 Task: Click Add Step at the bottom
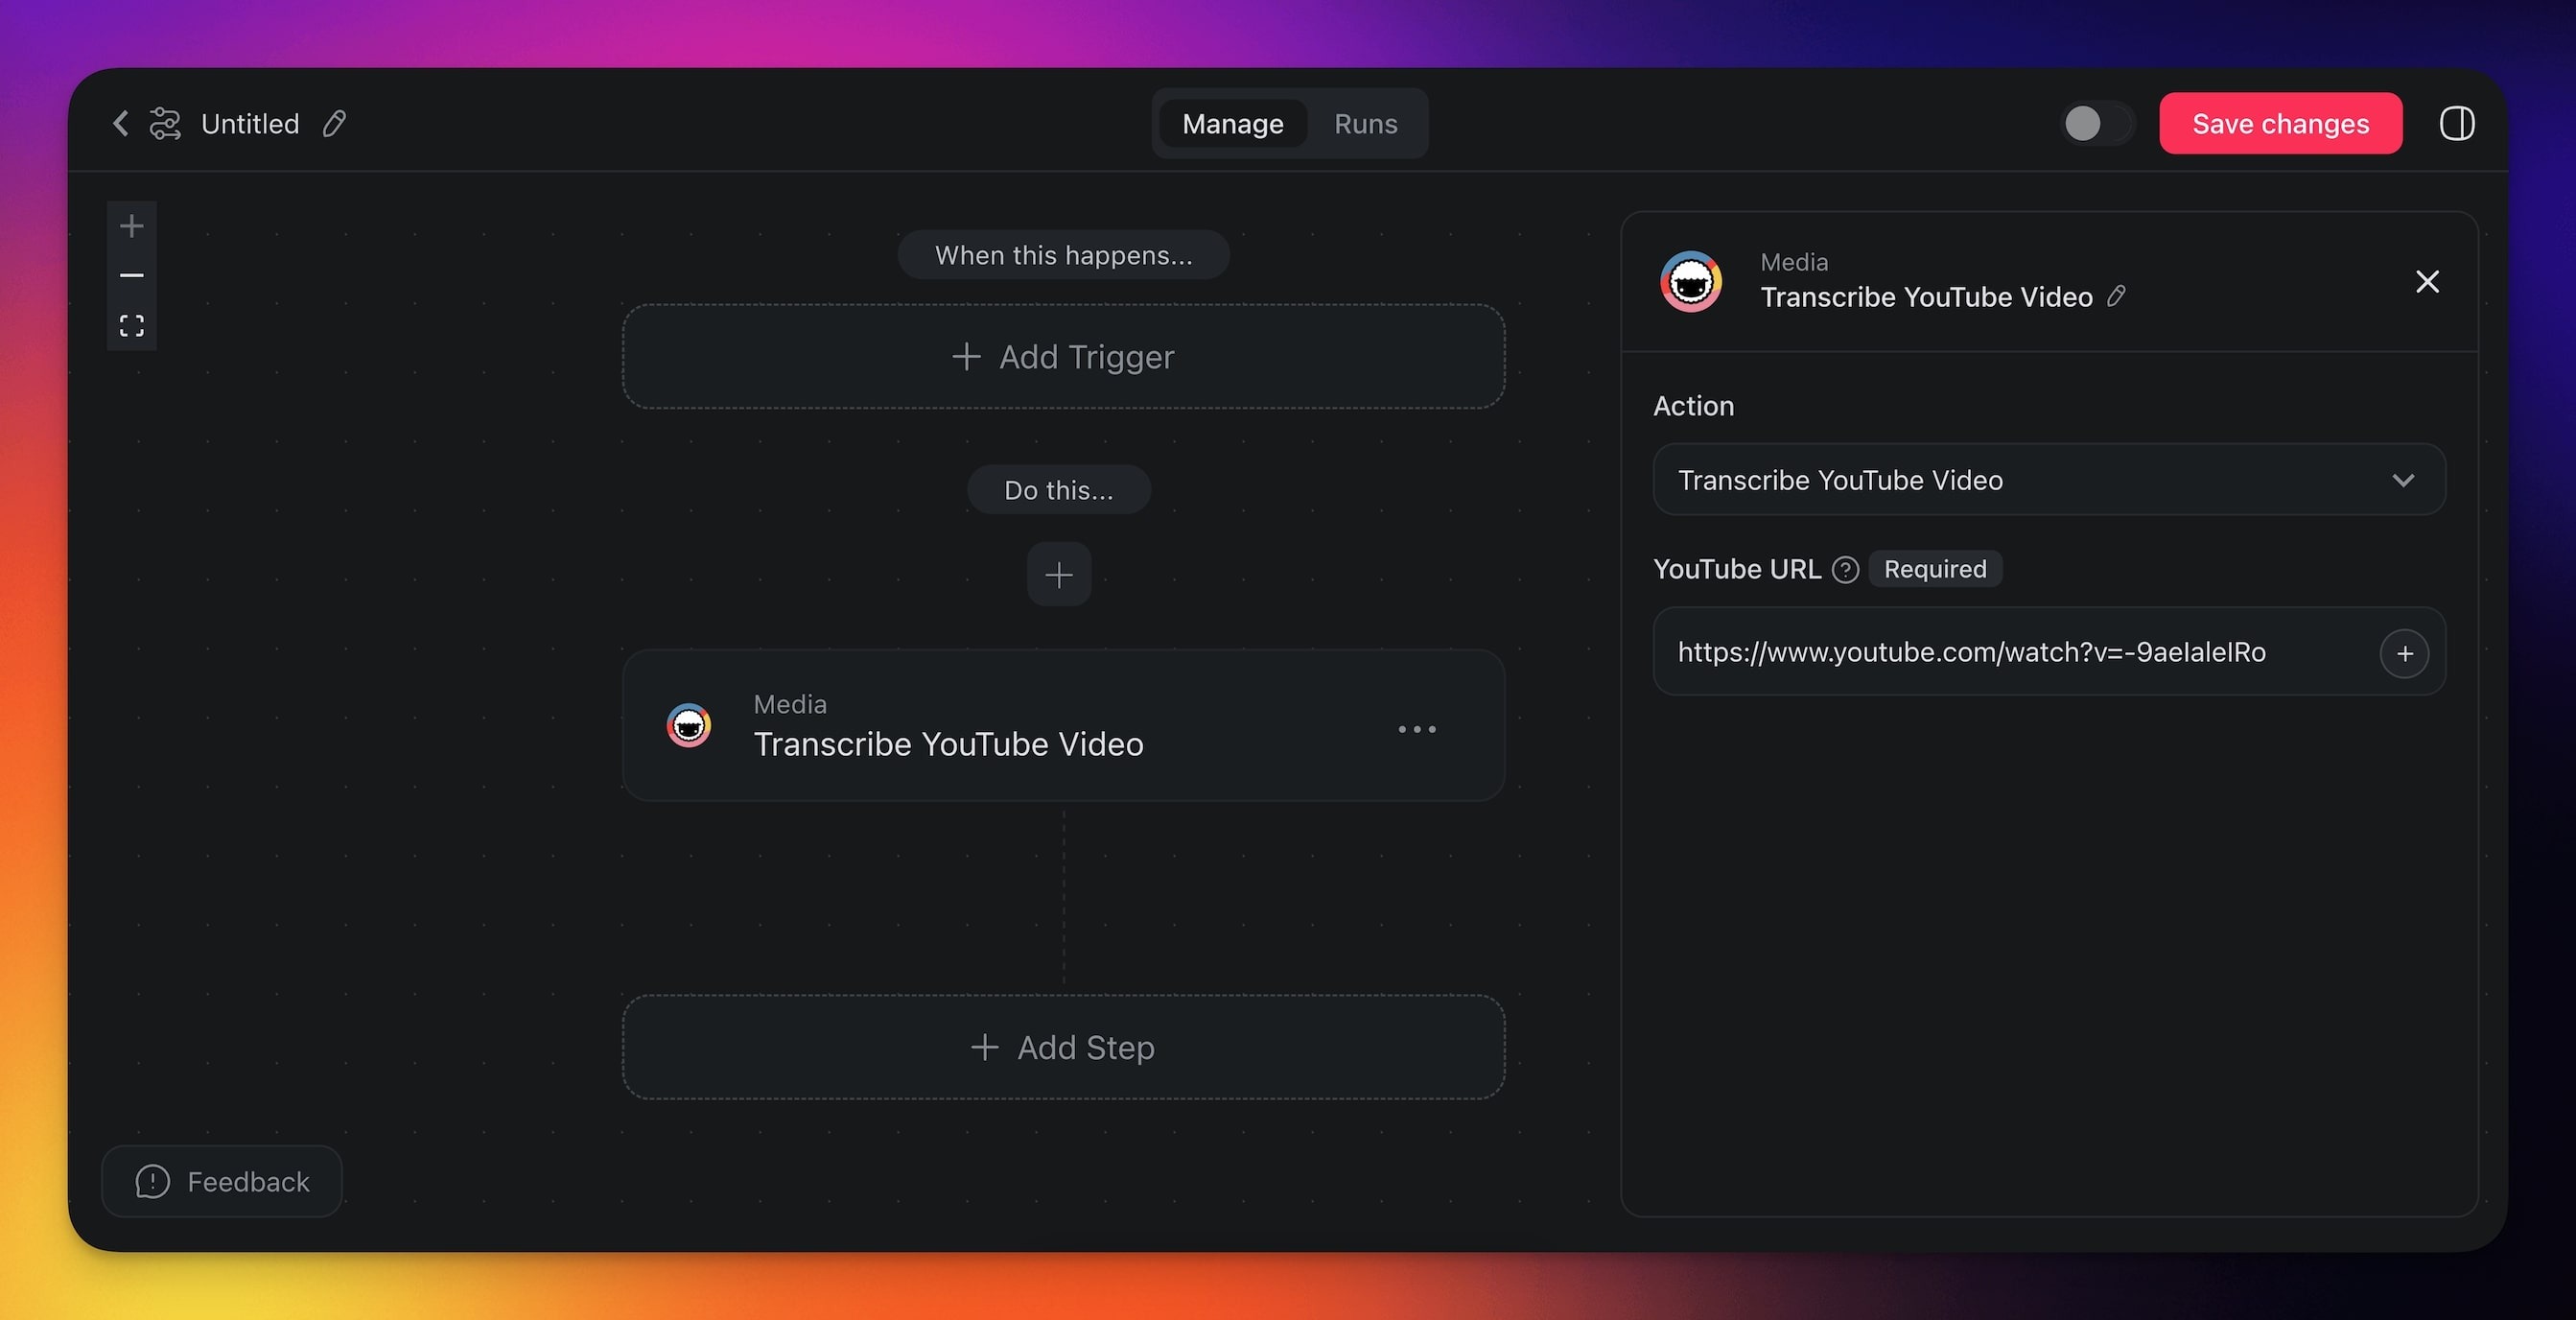pos(1063,1047)
